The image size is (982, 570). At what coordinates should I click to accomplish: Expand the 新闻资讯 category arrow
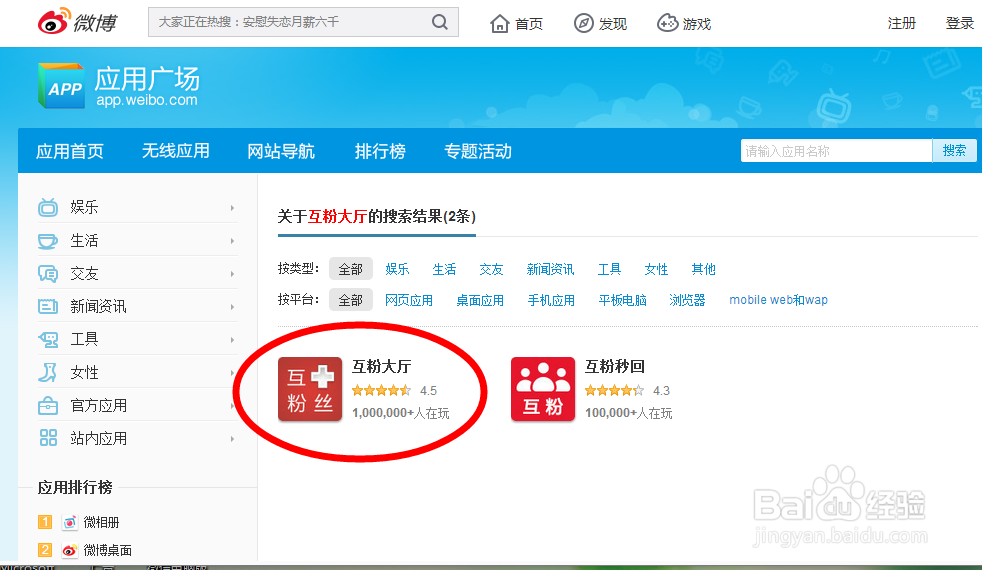pos(232,306)
